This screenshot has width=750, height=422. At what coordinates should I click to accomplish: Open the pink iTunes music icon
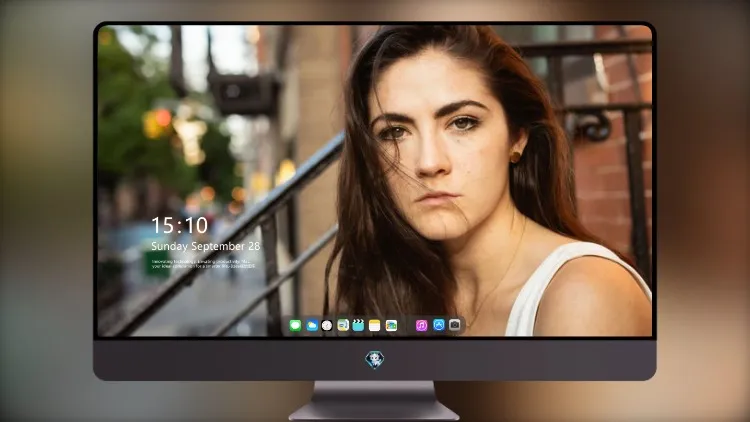pos(421,325)
